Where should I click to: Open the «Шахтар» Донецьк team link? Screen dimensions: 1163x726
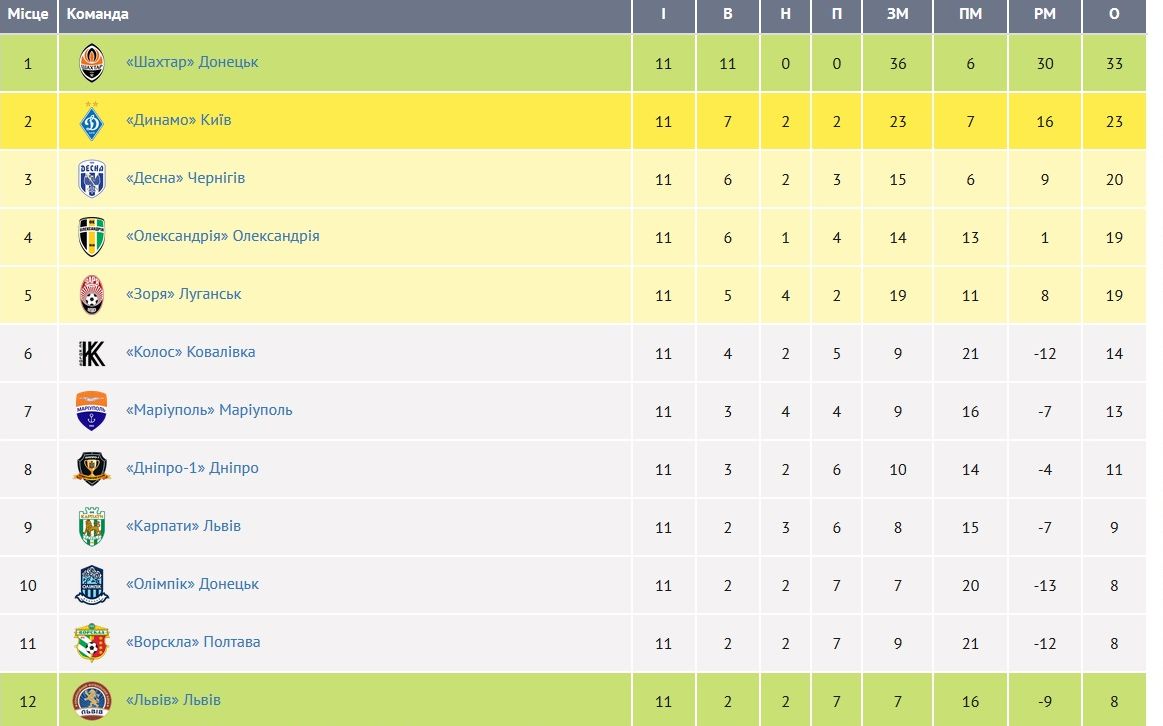192,62
